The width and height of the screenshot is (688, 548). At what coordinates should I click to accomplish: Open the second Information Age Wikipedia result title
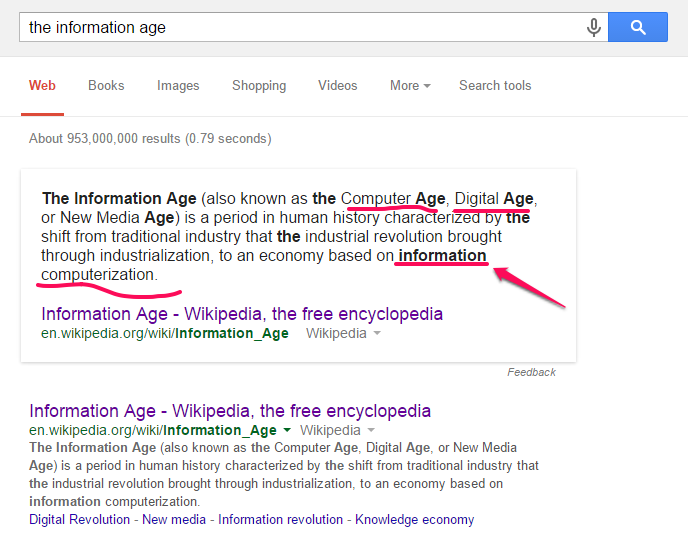pos(230,411)
